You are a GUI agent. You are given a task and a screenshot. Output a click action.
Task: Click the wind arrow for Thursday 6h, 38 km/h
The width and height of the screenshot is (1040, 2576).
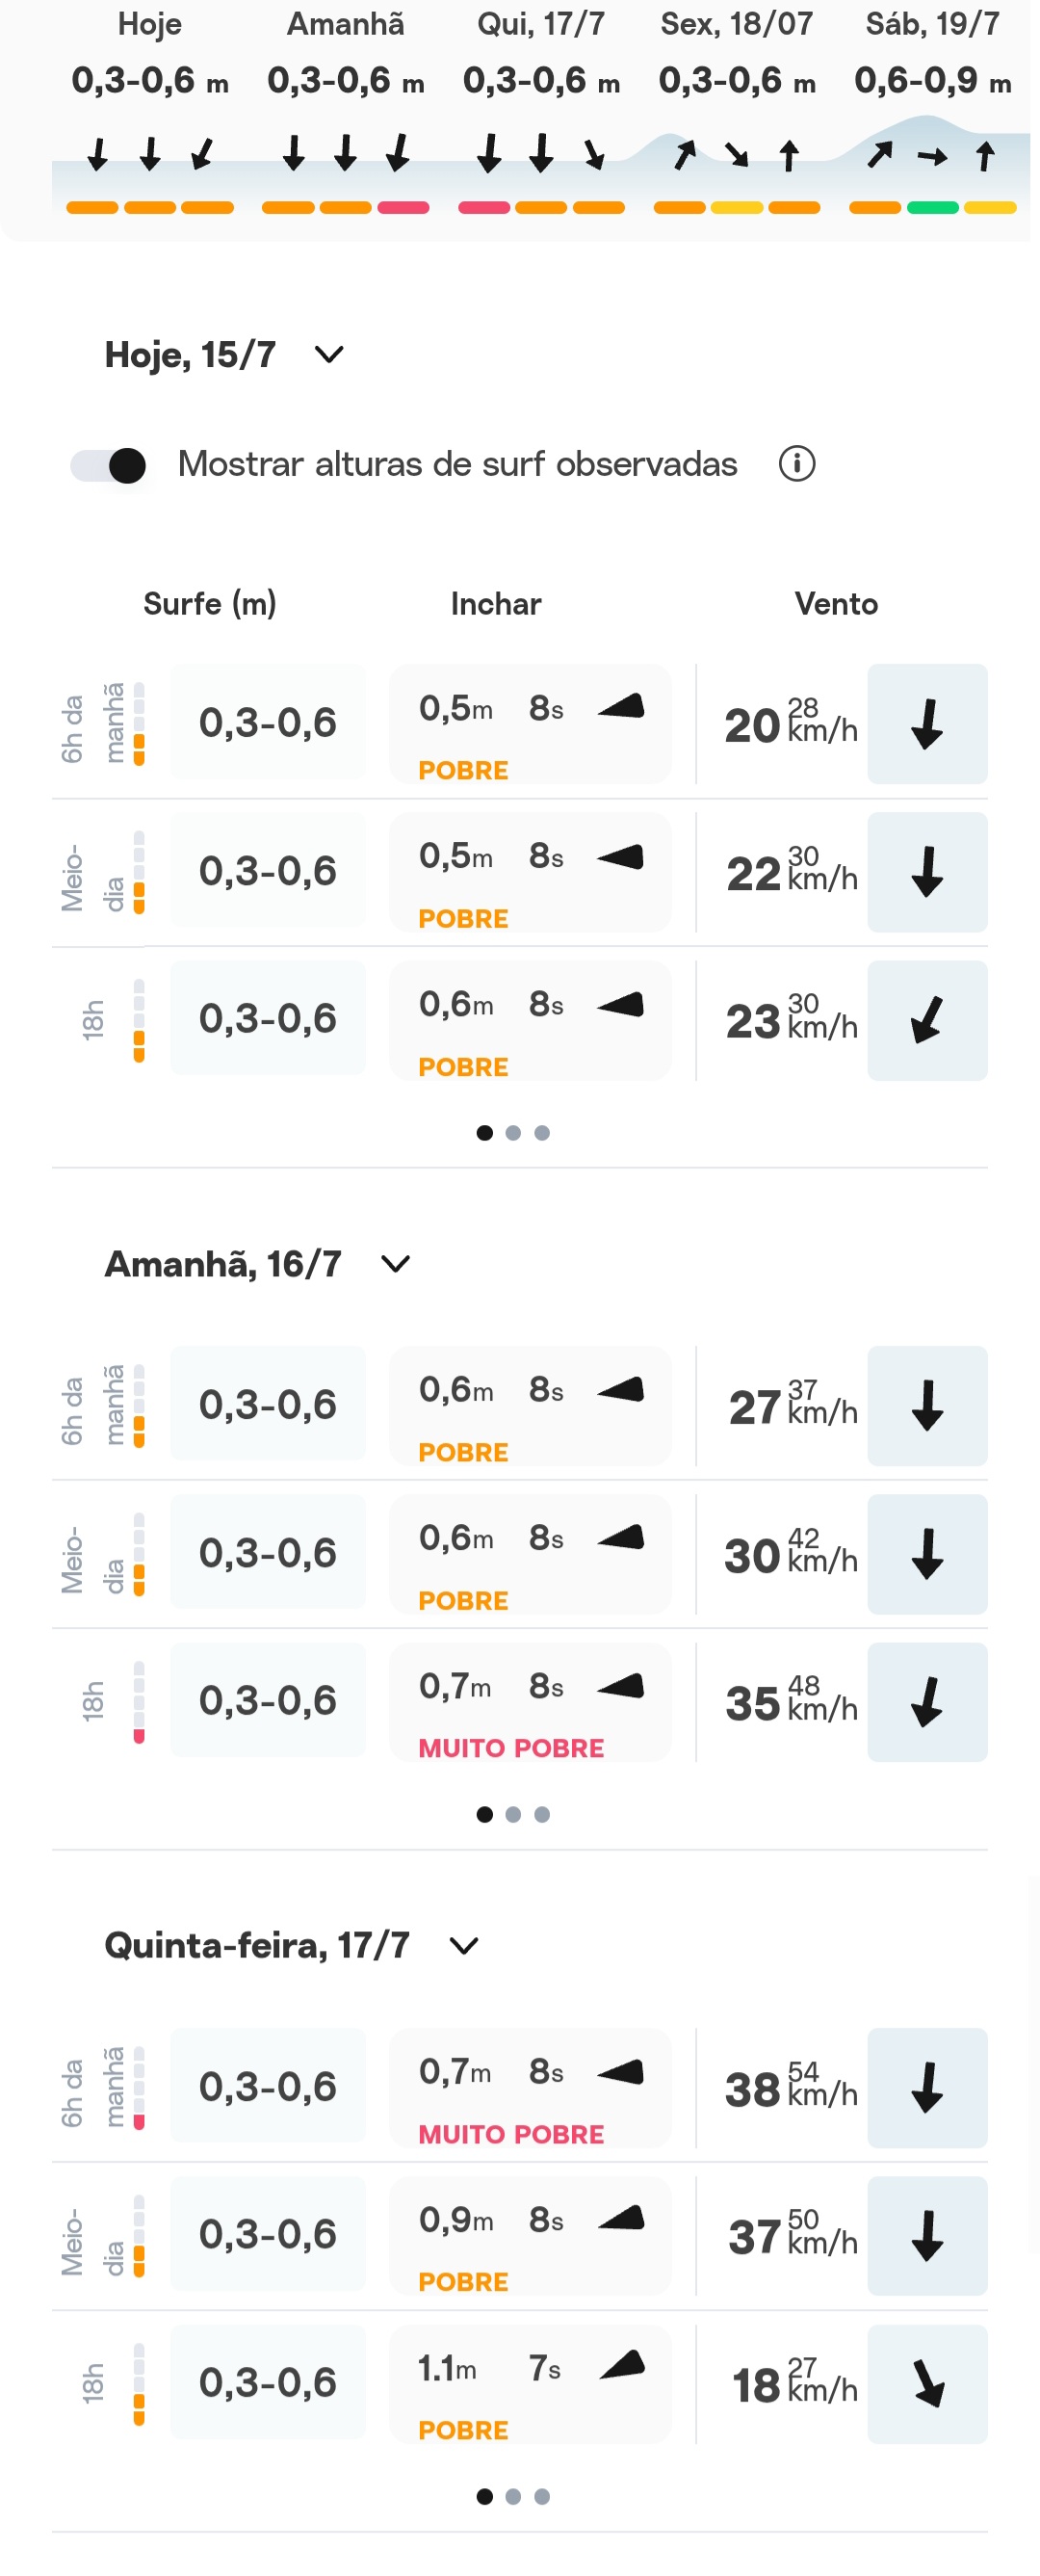pos(926,2088)
